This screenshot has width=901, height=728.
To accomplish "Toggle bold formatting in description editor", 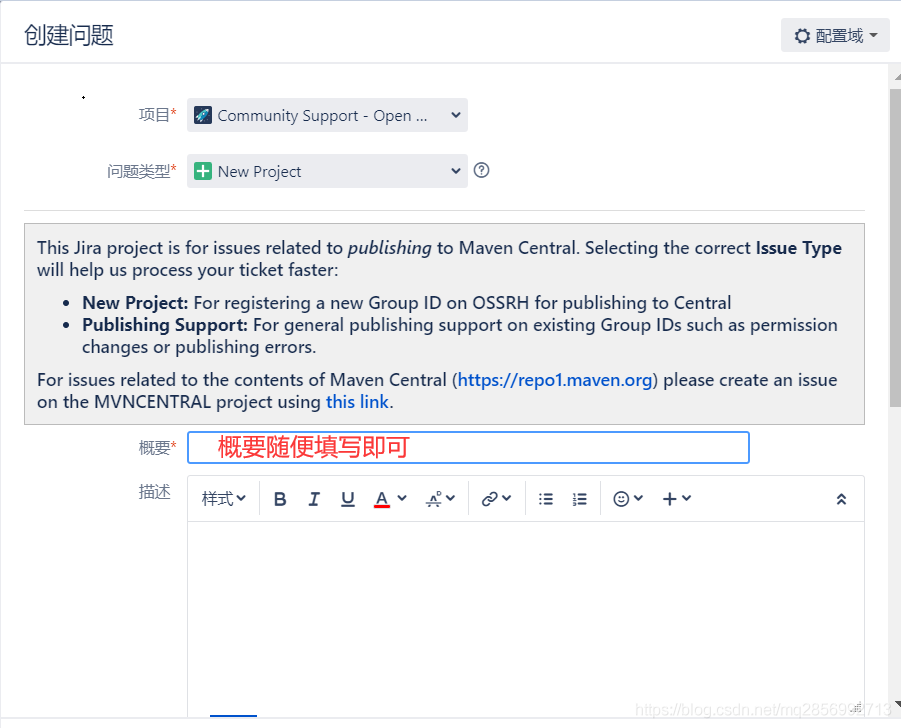I will click(x=280, y=499).
